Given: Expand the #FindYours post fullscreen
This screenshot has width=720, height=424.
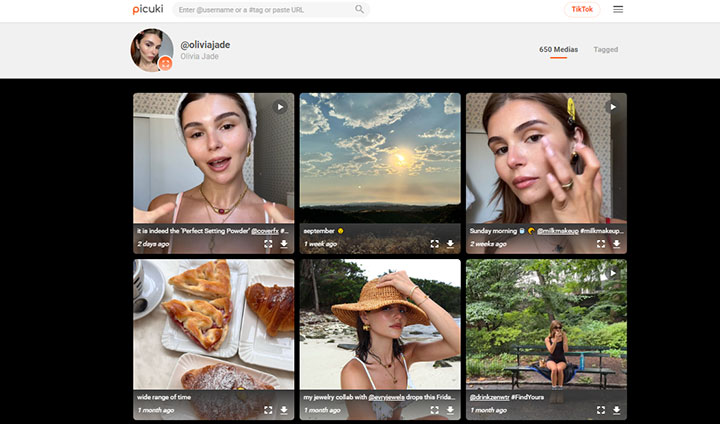Looking at the screenshot, I should (x=601, y=410).
